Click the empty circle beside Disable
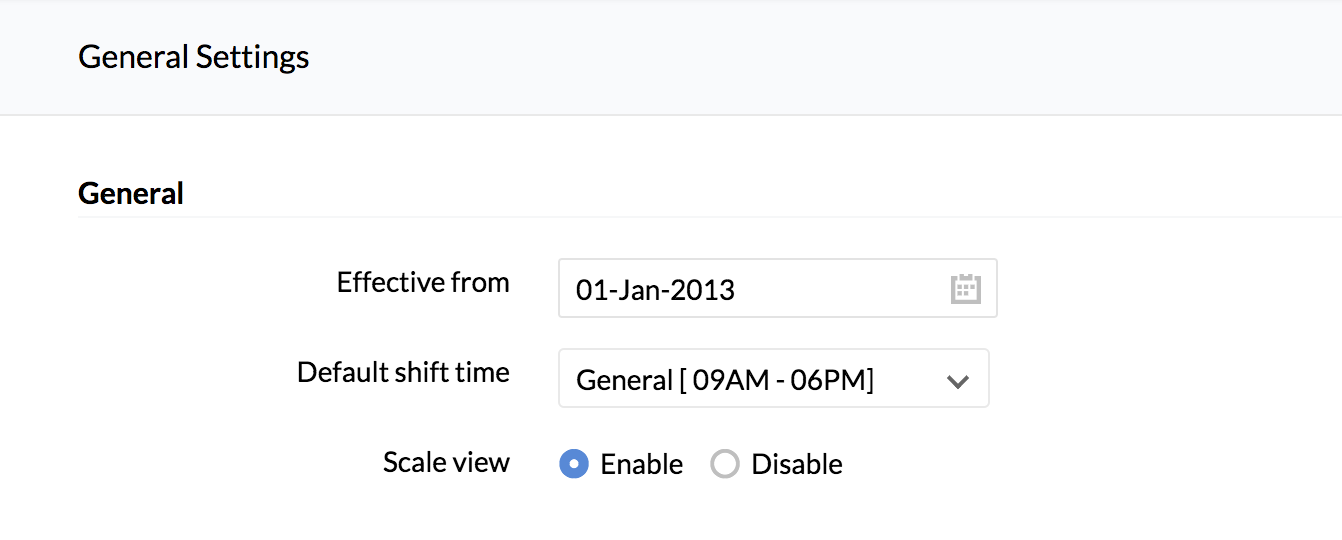This screenshot has width=1342, height=540. (x=724, y=464)
